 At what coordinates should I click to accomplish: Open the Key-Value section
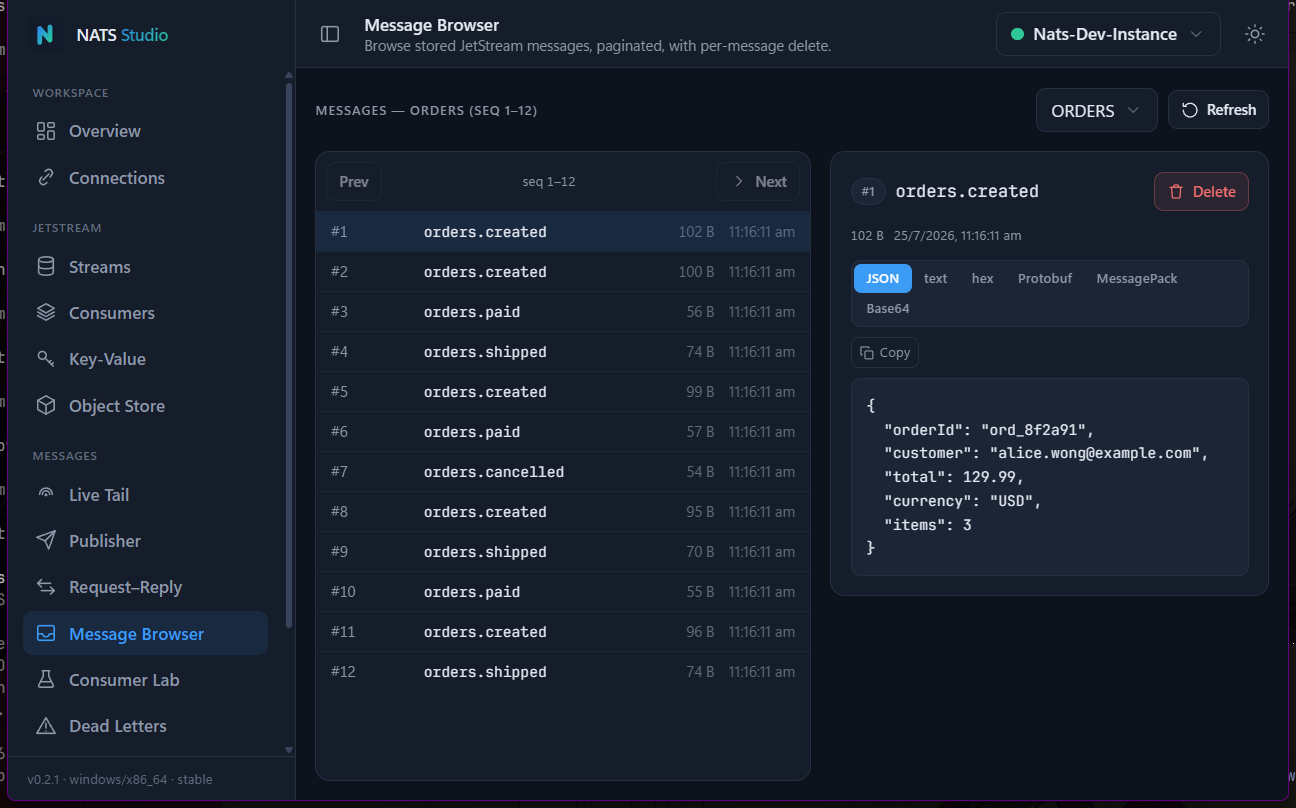(x=145, y=359)
